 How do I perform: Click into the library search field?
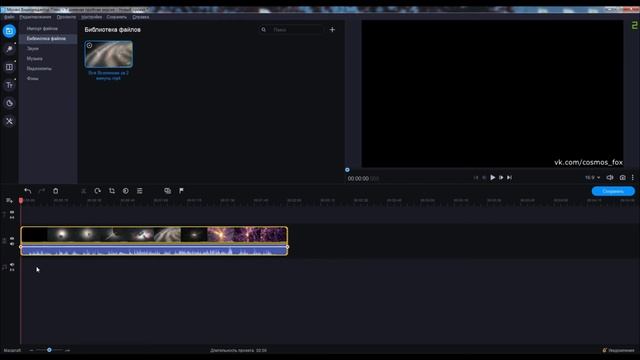[297, 29]
